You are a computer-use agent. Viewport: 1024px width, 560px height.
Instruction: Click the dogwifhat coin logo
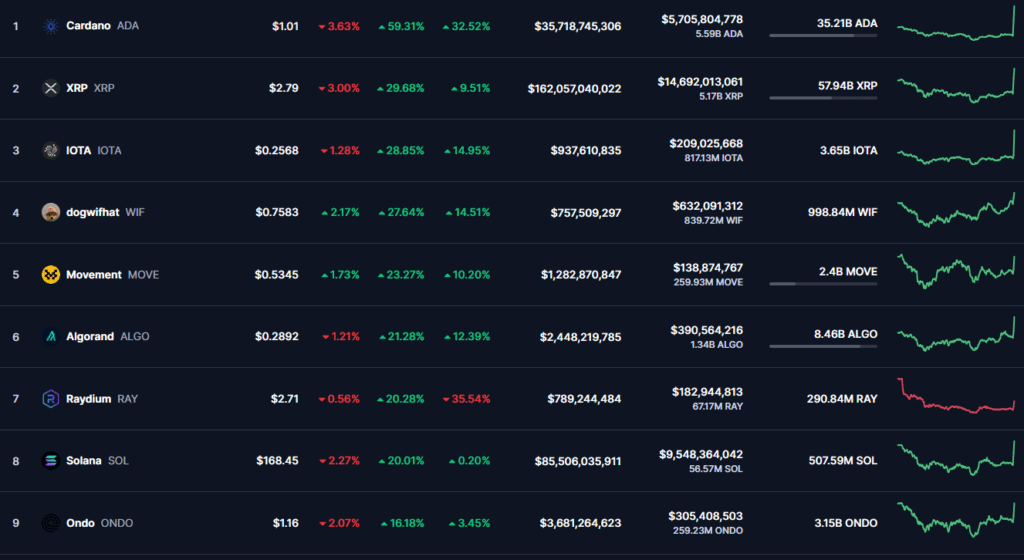[x=50, y=212]
